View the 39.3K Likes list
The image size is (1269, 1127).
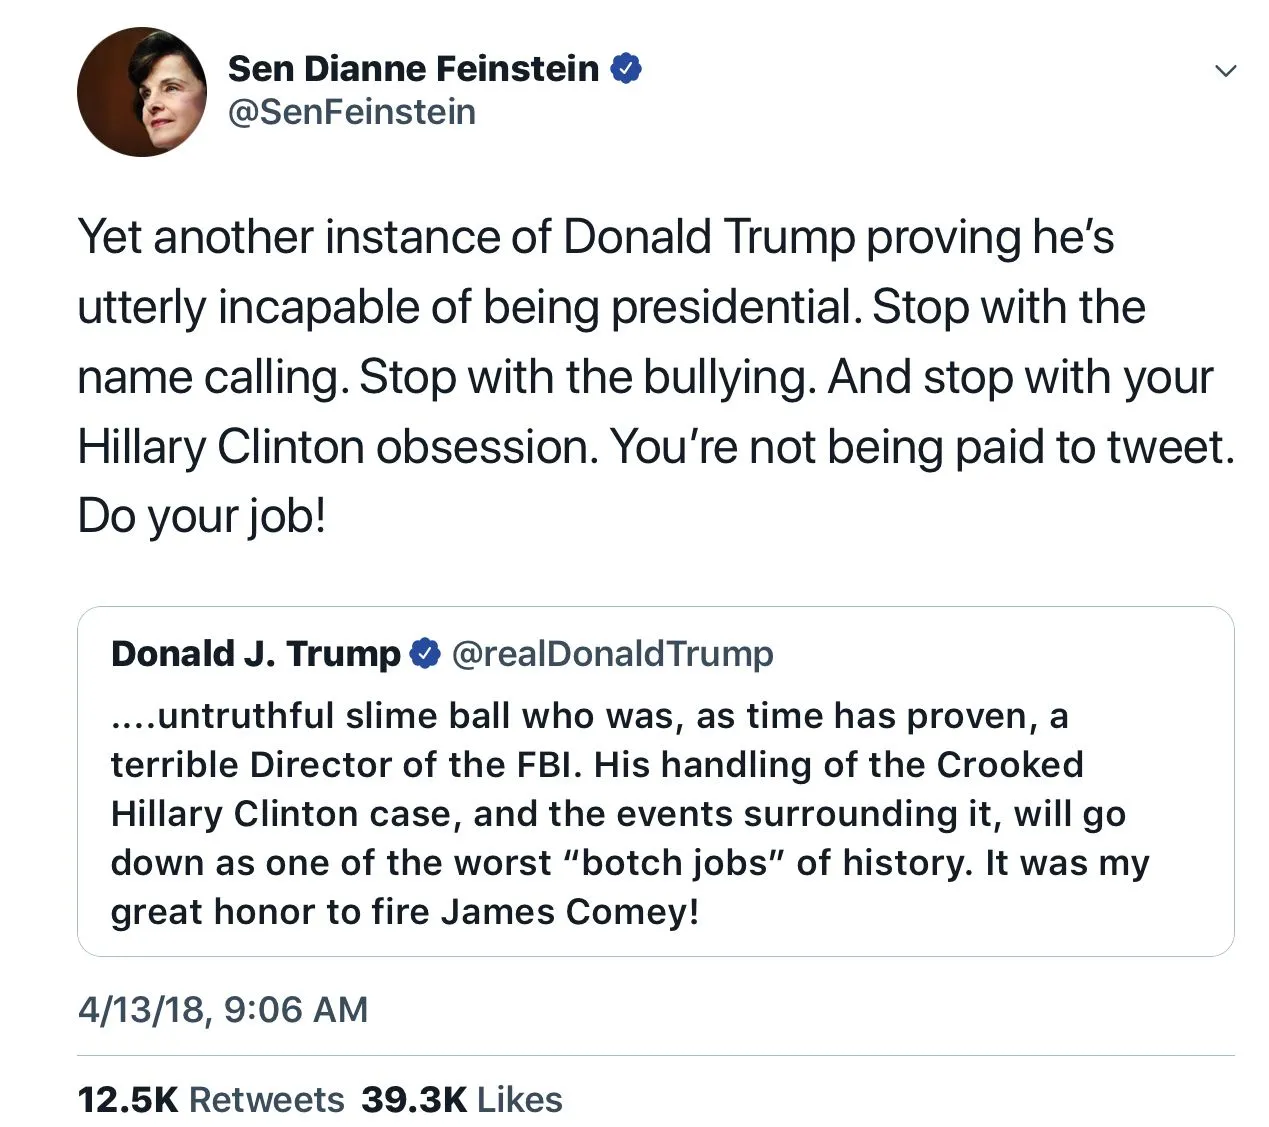461,1099
